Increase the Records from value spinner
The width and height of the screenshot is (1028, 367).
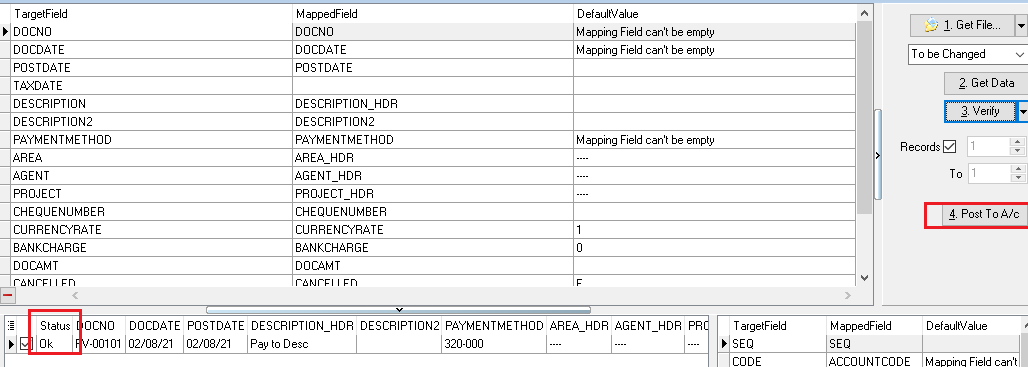[1018, 142]
